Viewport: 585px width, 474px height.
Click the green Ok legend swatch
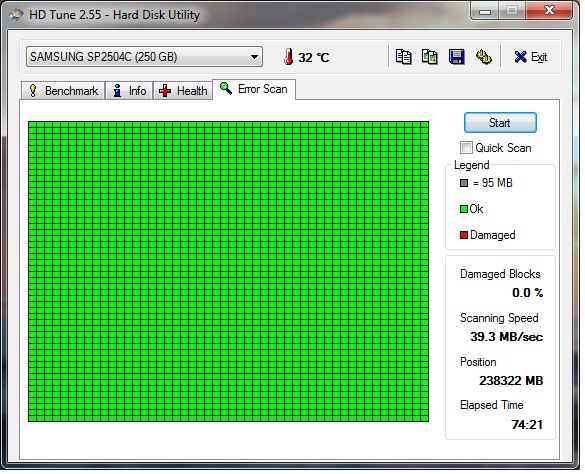pyautogui.click(x=464, y=209)
